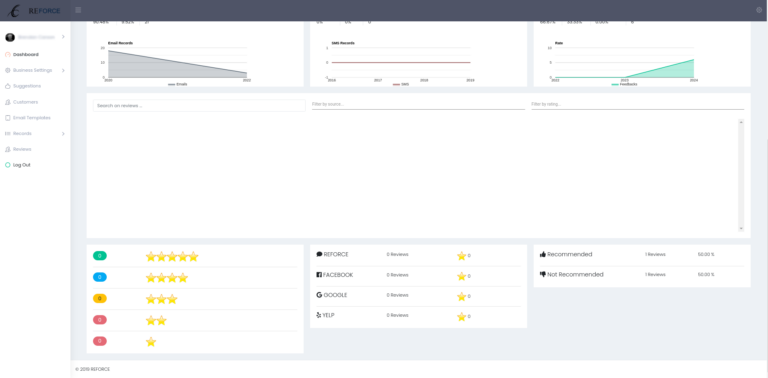Expand the Business Settings chevron
768x378 pixels.
pyautogui.click(x=63, y=71)
